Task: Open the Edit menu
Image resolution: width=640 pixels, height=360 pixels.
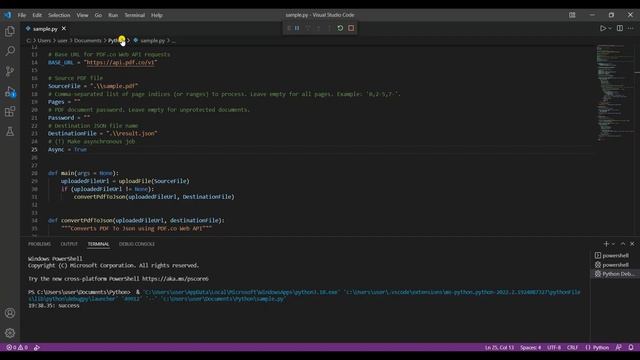Action: click(x=37, y=15)
